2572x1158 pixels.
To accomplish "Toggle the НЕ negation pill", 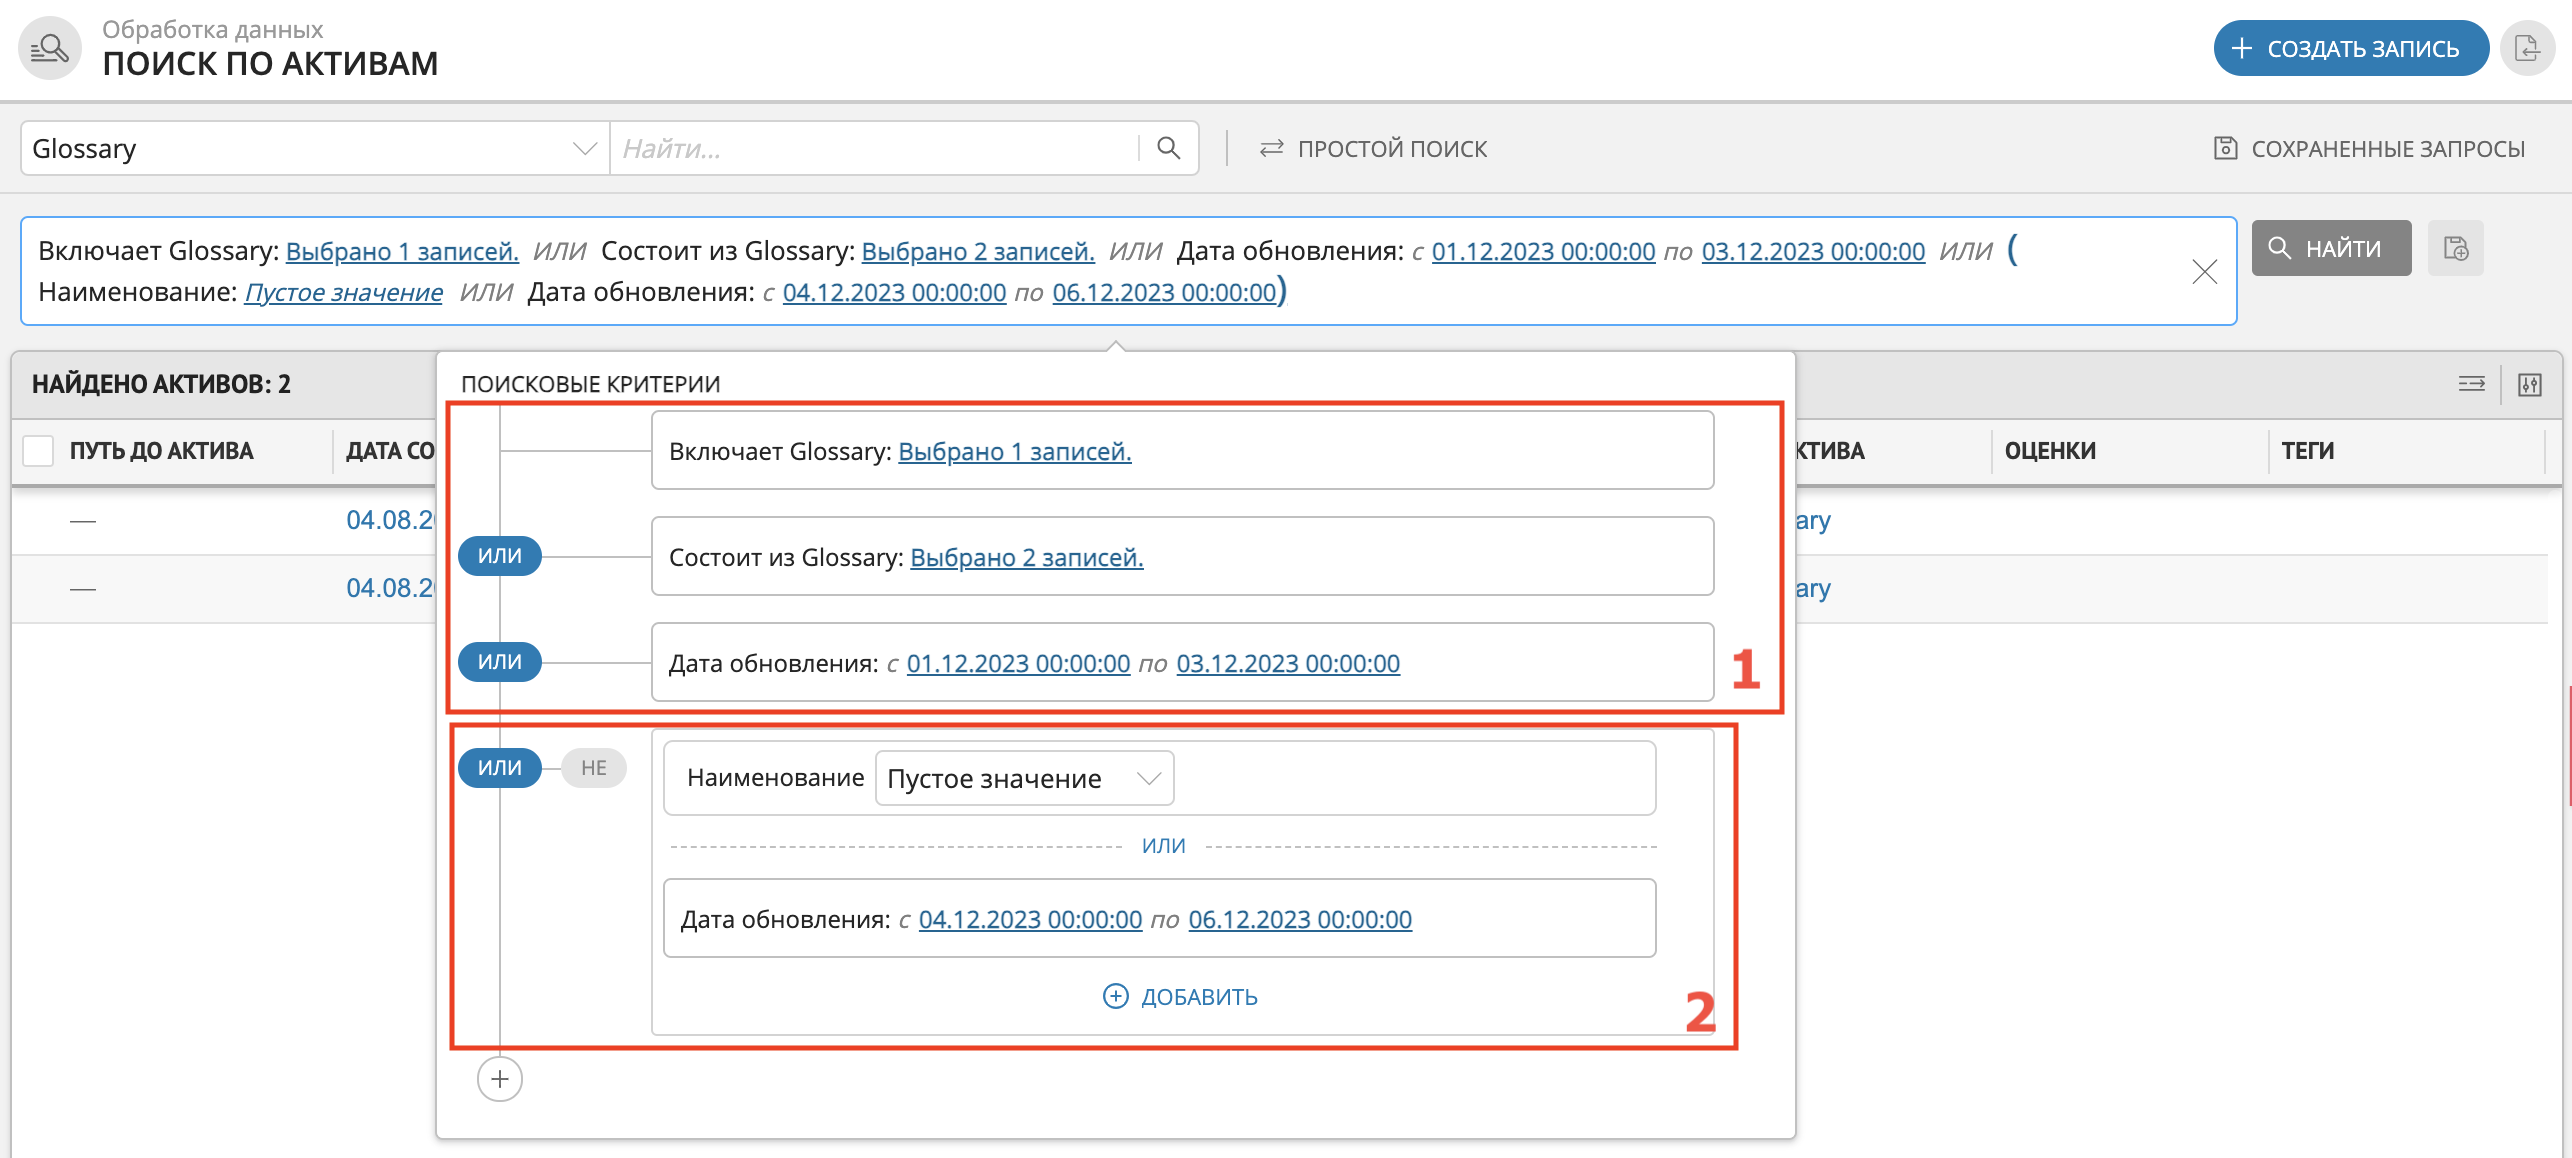I will [594, 768].
